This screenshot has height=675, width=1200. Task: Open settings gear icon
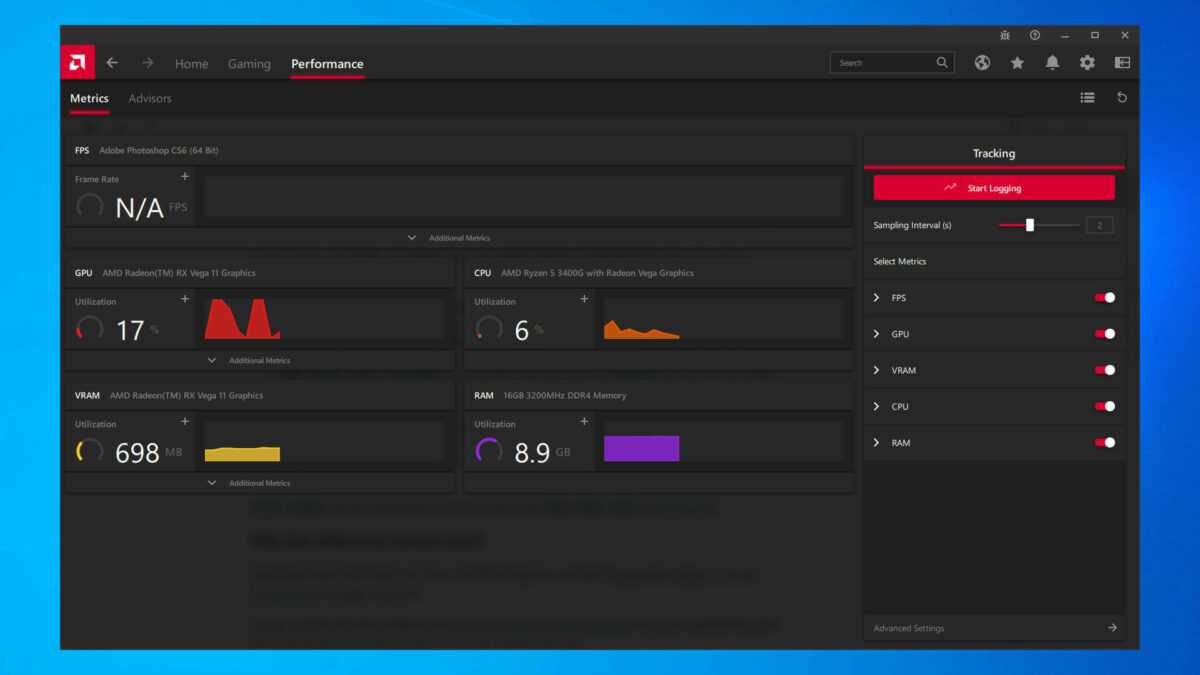(1087, 62)
